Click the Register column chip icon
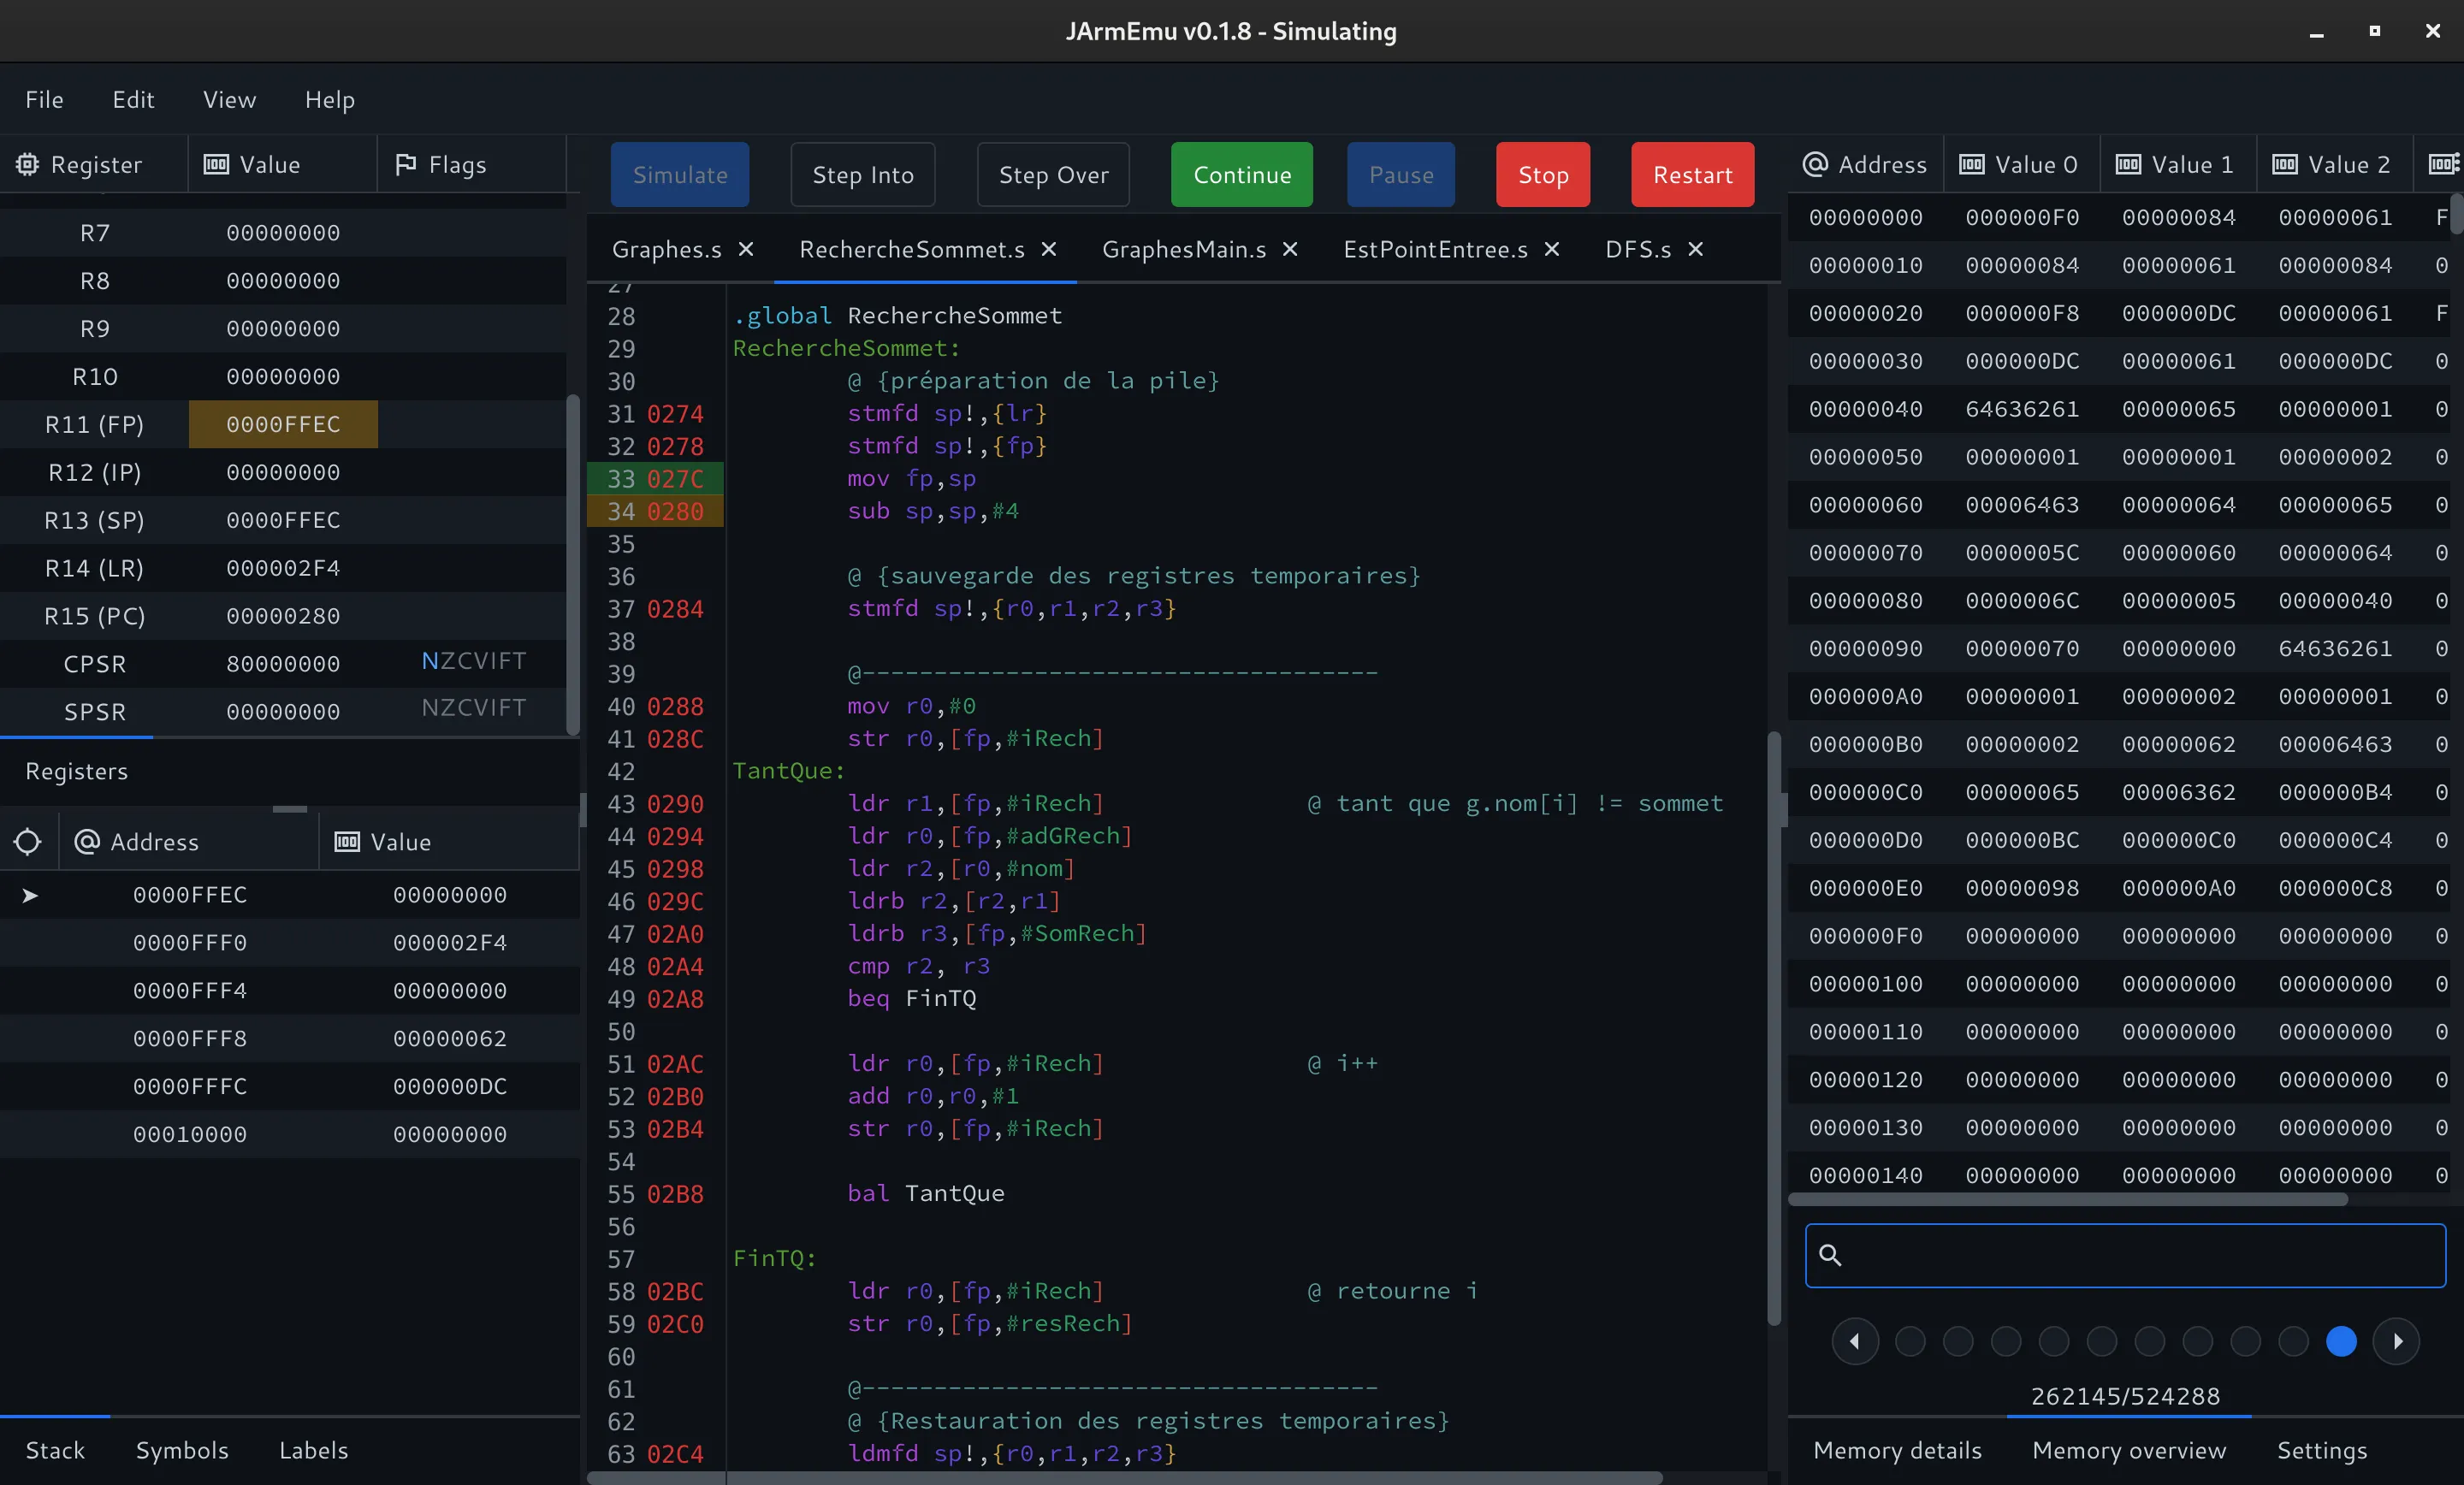Image resolution: width=2464 pixels, height=1485 pixels. pos(27,164)
